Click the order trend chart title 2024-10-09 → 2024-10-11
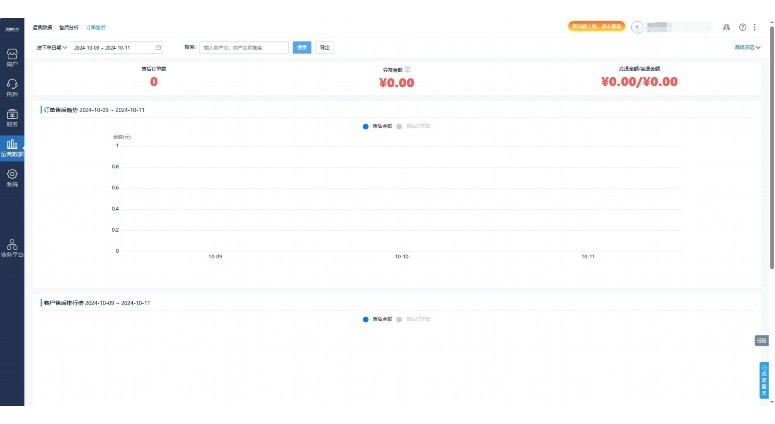Viewport: 775px width, 424px height. (x=94, y=110)
